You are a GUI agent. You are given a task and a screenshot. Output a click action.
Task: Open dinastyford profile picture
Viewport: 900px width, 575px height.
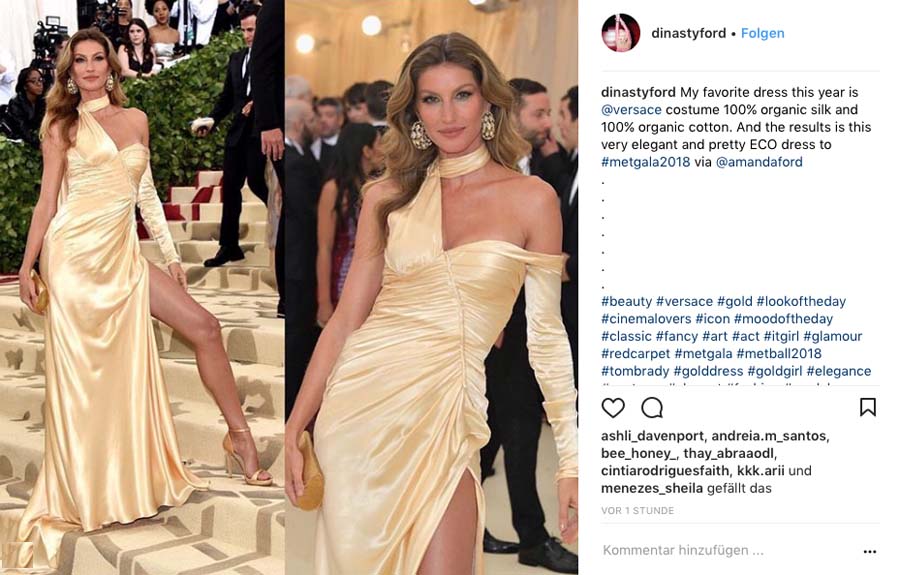coord(620,33)
